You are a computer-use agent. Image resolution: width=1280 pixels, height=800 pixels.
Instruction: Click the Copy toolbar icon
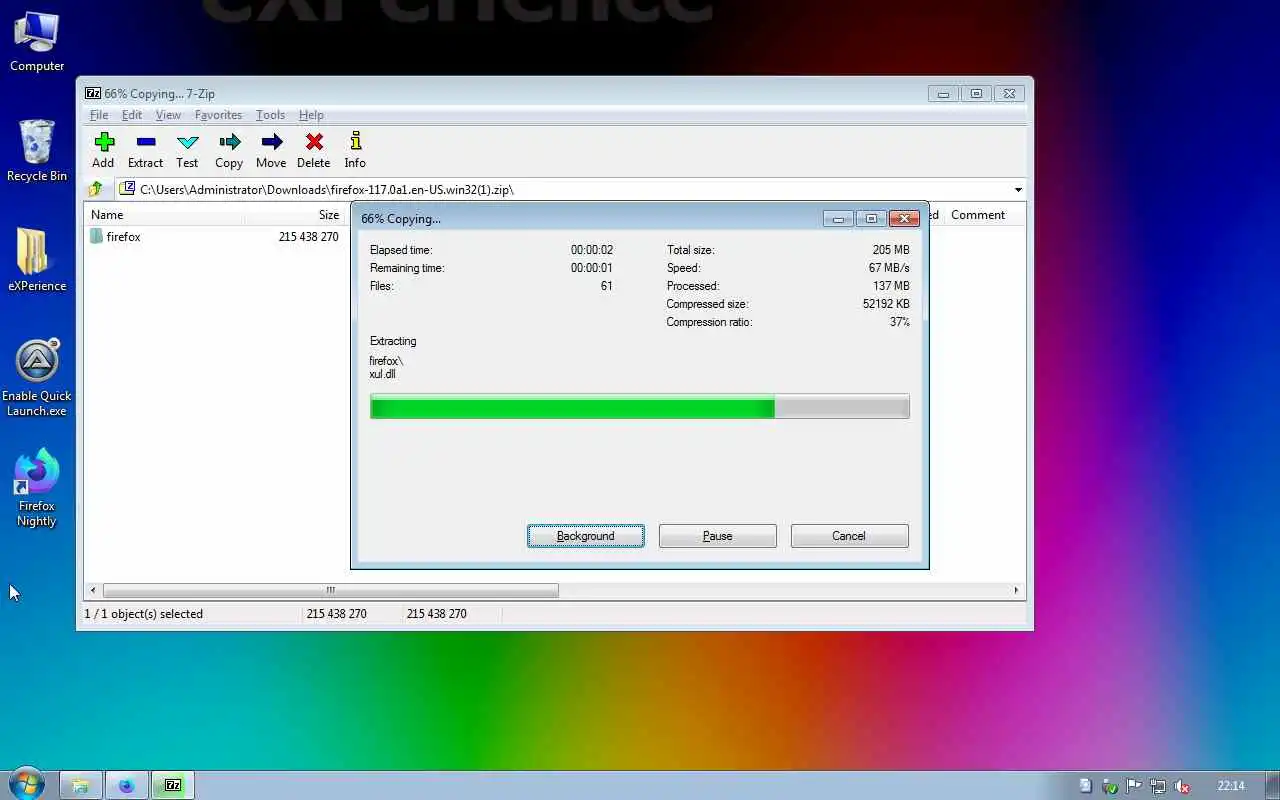[229, 142]
